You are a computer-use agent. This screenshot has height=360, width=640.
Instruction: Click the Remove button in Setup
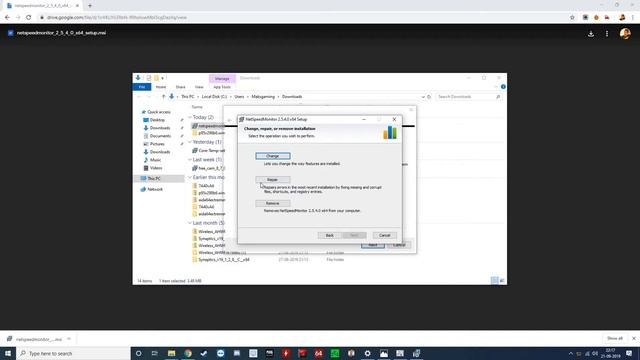(273, 203)
